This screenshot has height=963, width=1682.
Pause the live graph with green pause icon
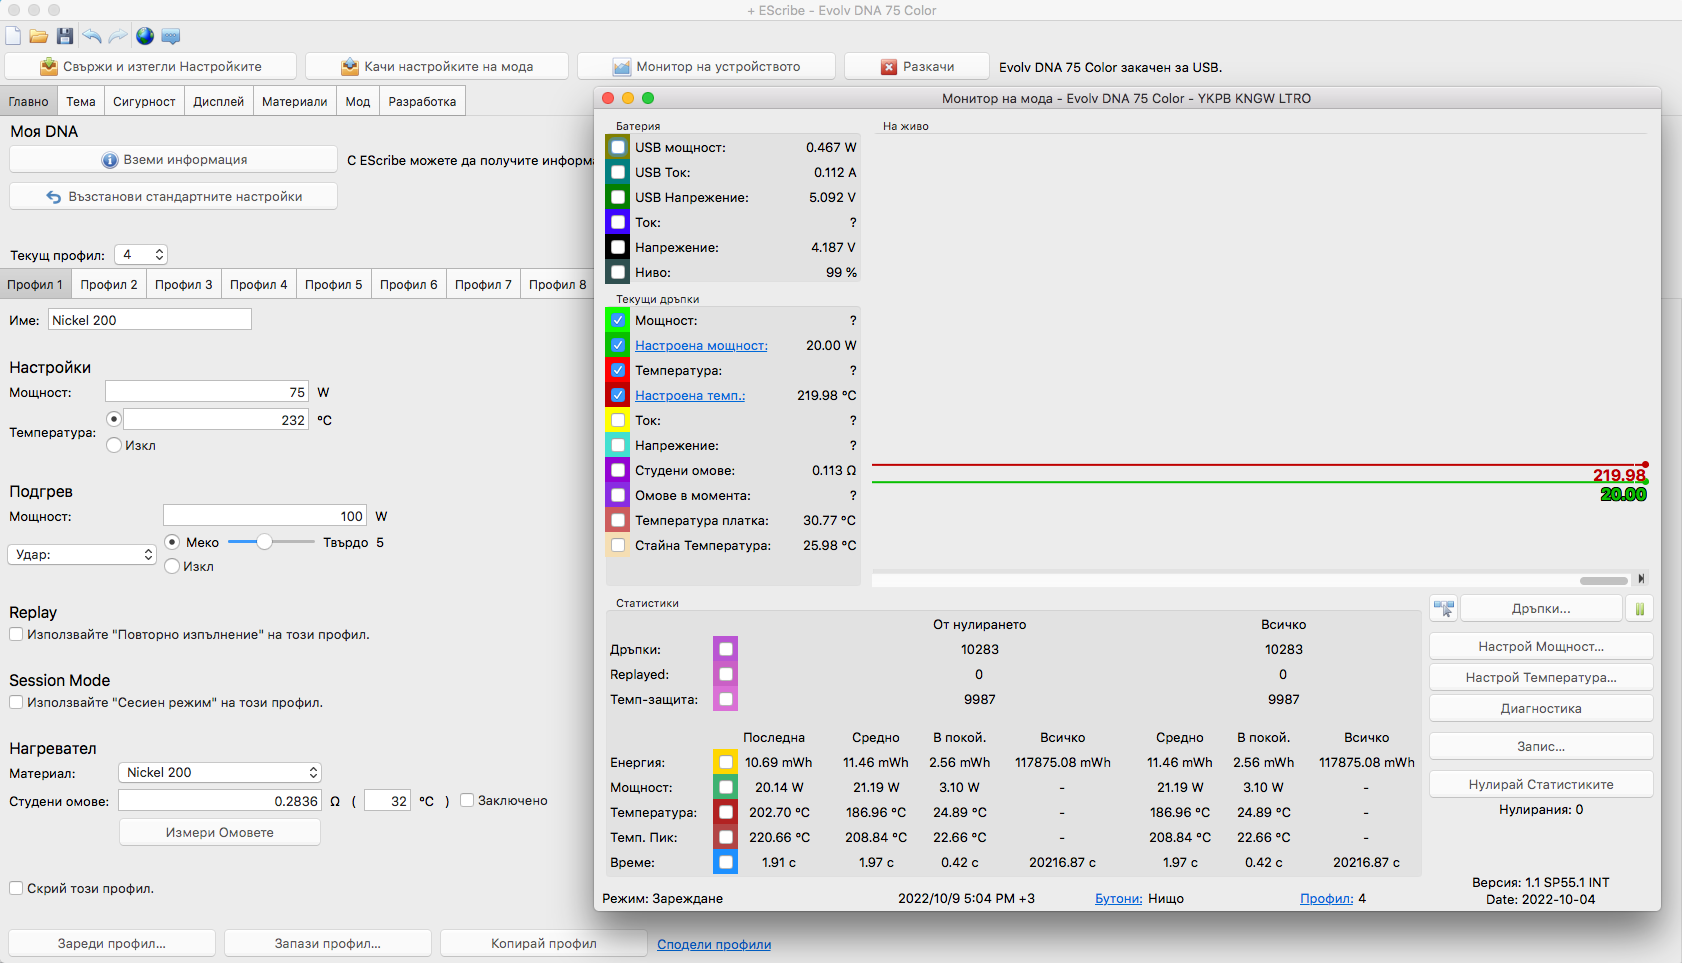tap(1640, 608)
